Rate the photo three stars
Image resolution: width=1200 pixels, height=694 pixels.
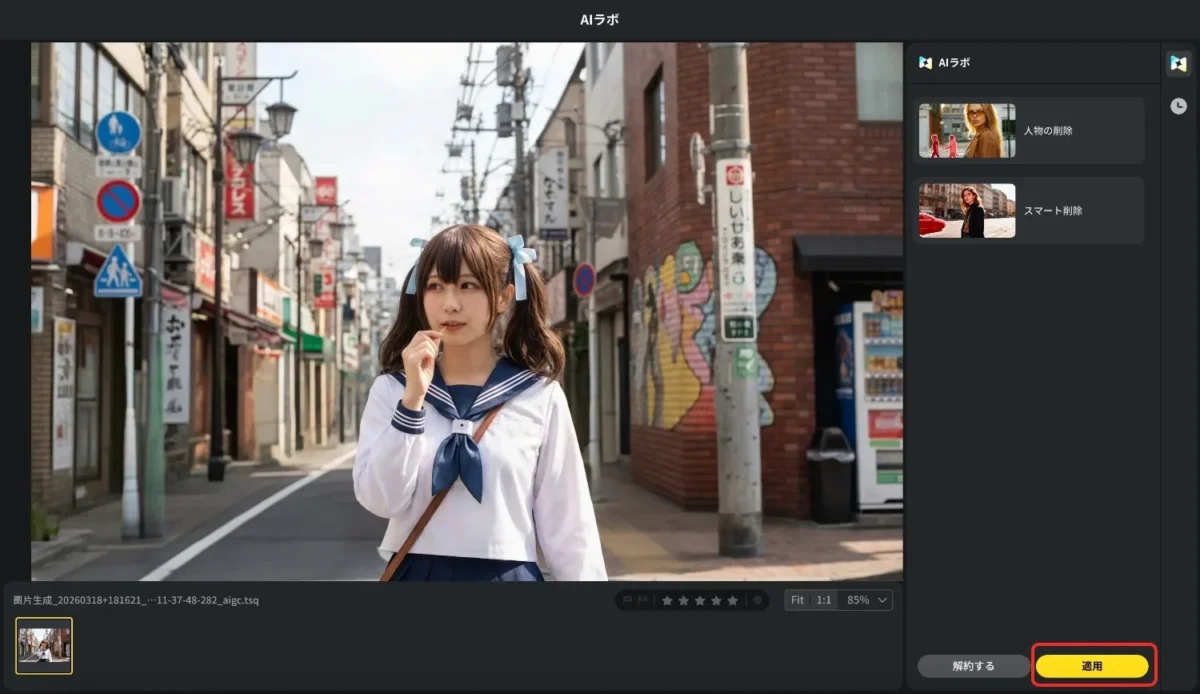pyautogui.click(x=700, y=600)
